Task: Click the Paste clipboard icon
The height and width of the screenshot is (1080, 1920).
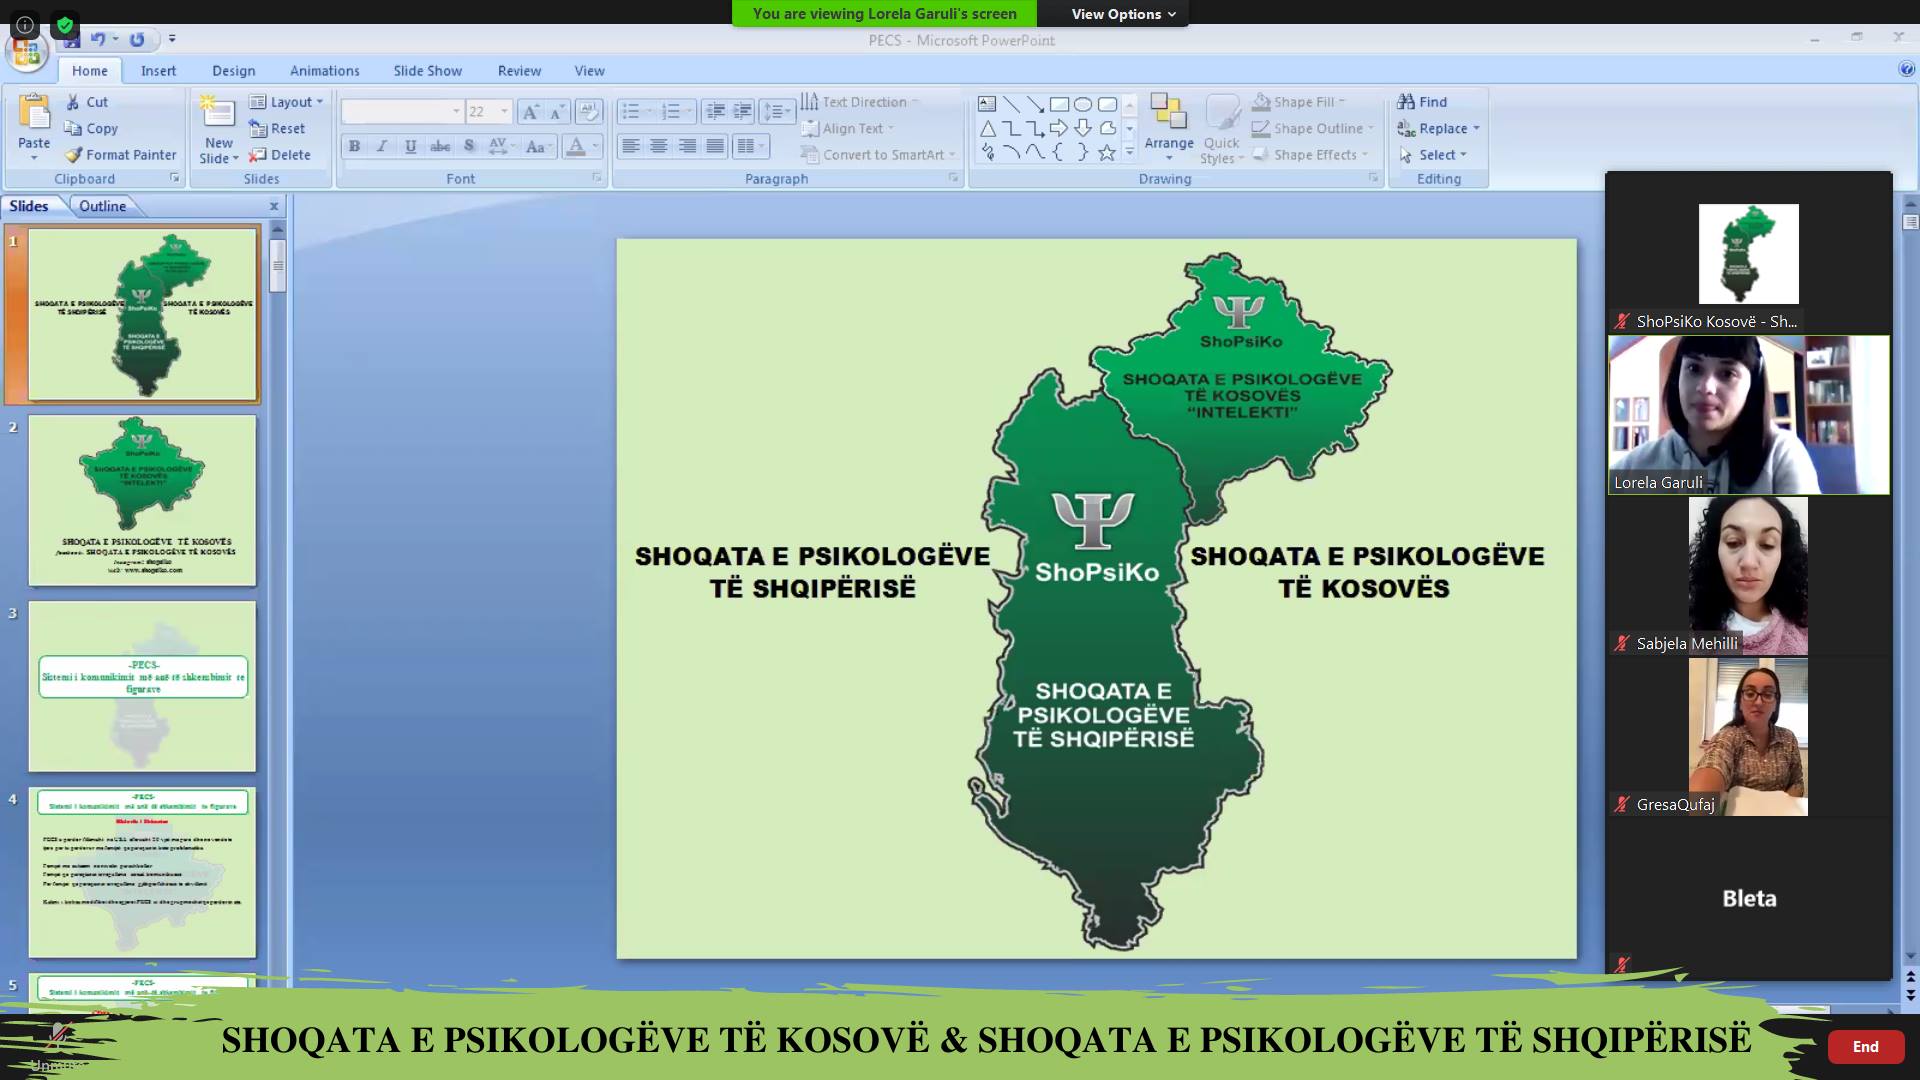Action: (x=34, y=113)
